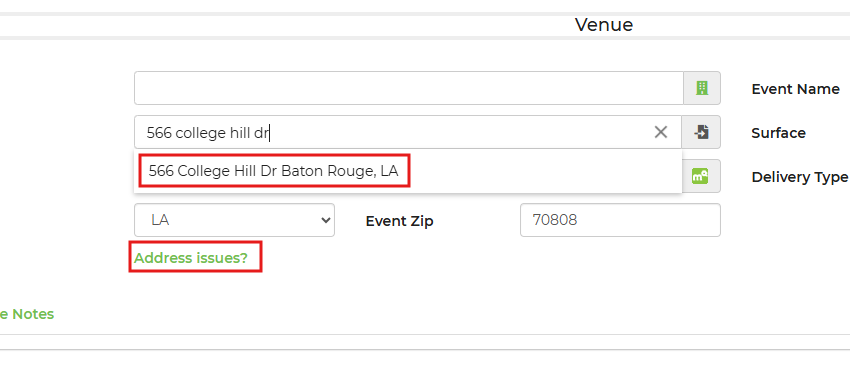Click the import document arrow icon
The image size is (850, 376).
701,132
